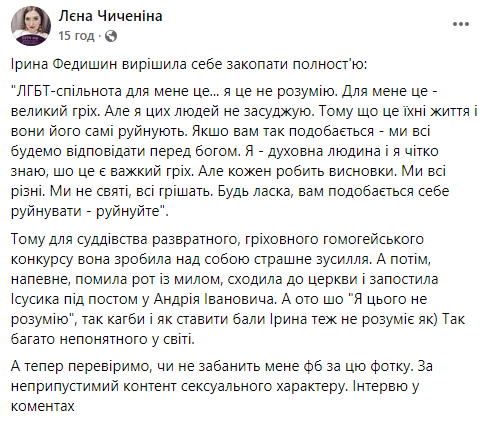Image resolution: width=491 pixels, height=424 pixels.
Task: Click the quoted phrase 'Я цього не' in third paragraph
Action: point(390,299)
